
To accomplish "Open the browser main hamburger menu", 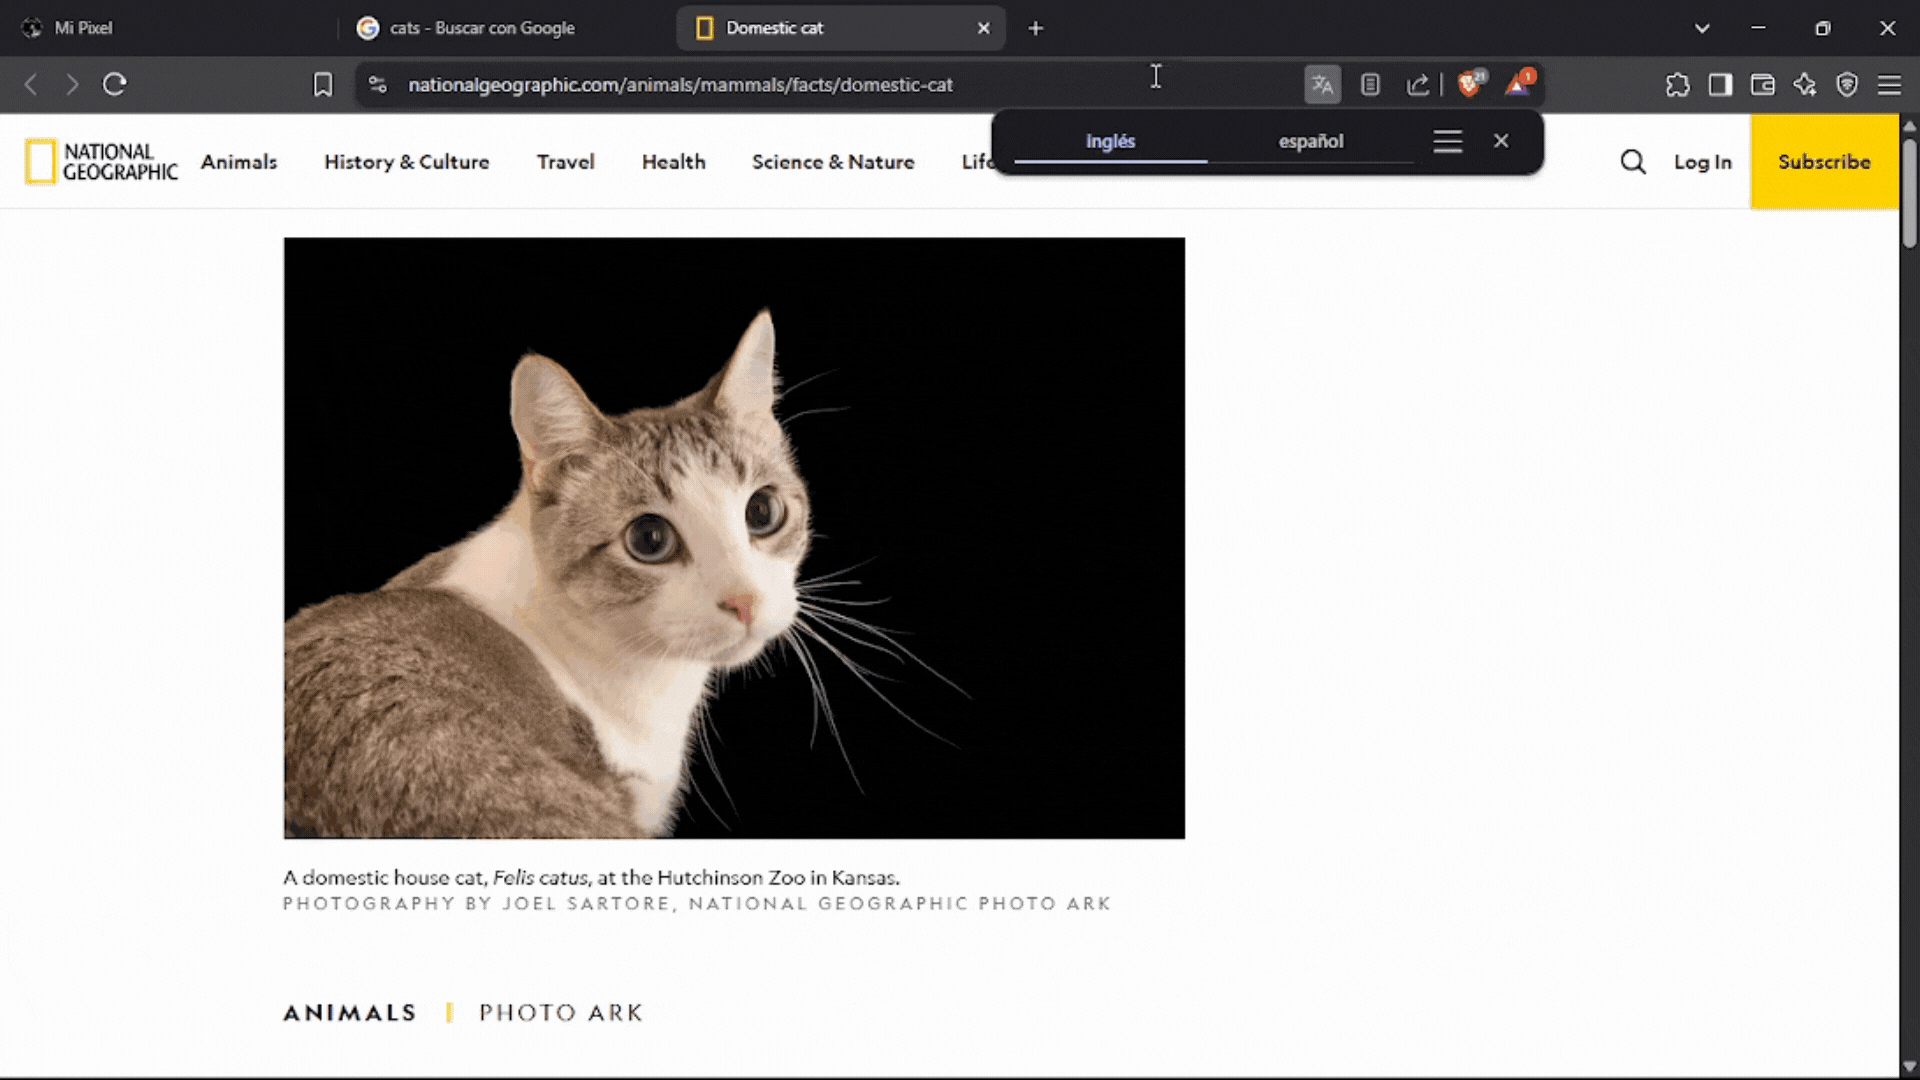I will tap(1889, 85).
